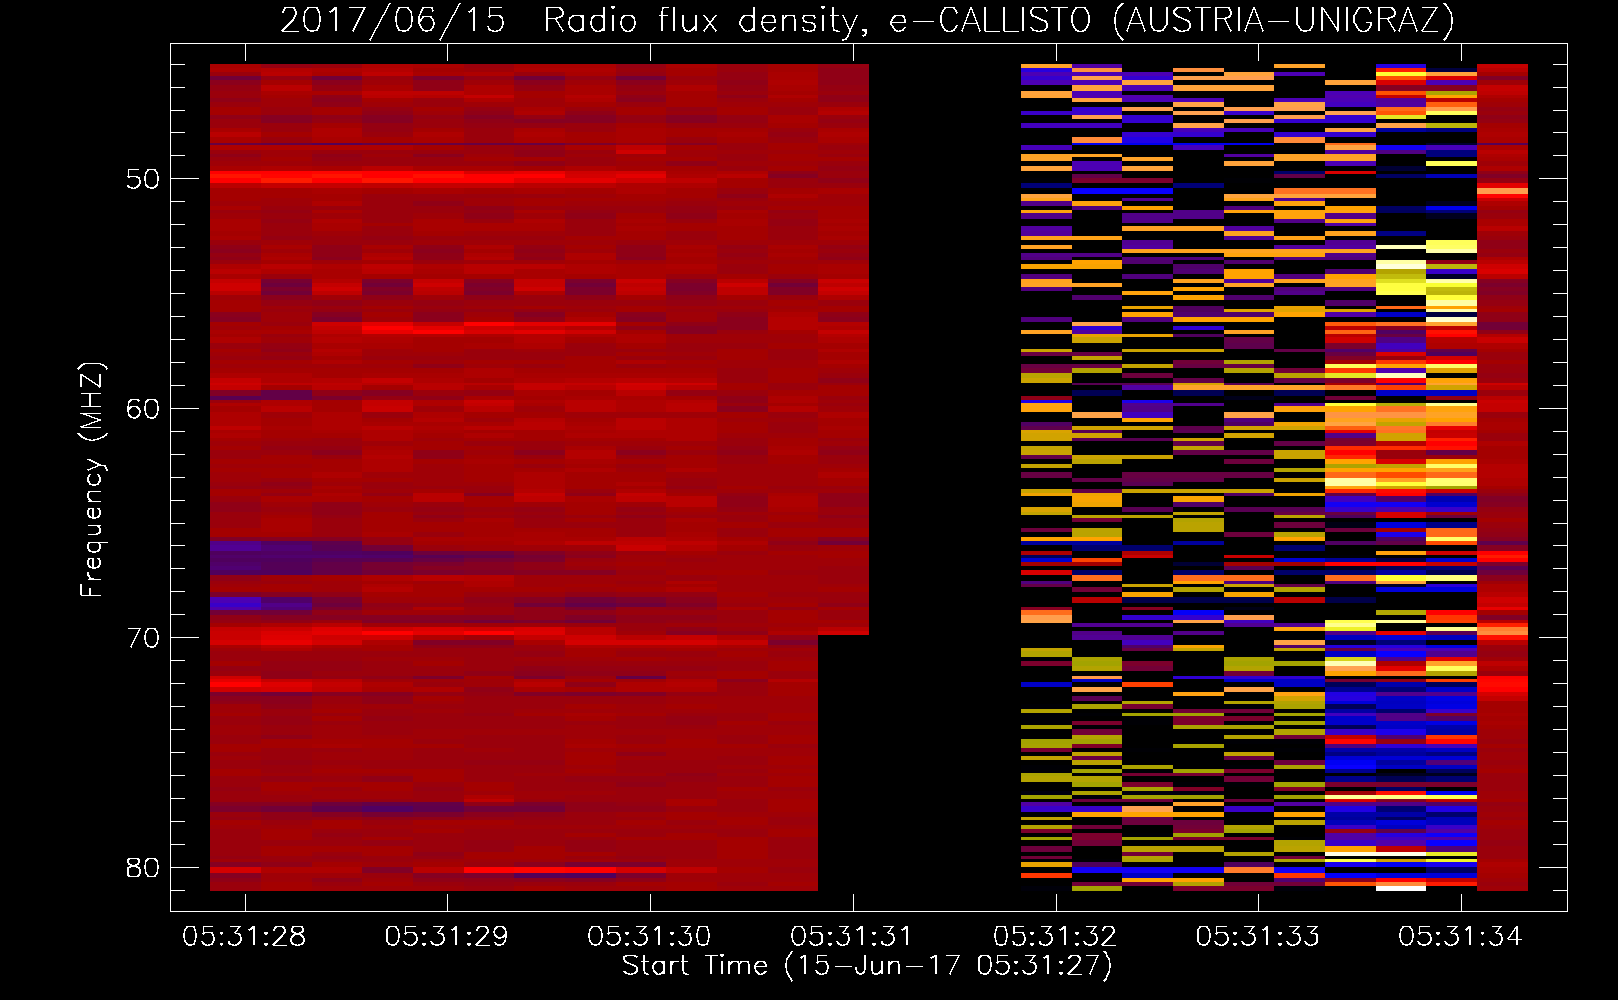Click the 70 MHz frequency tick label
This screenshot has width=1618, height=1000.
tap(143, 638)
